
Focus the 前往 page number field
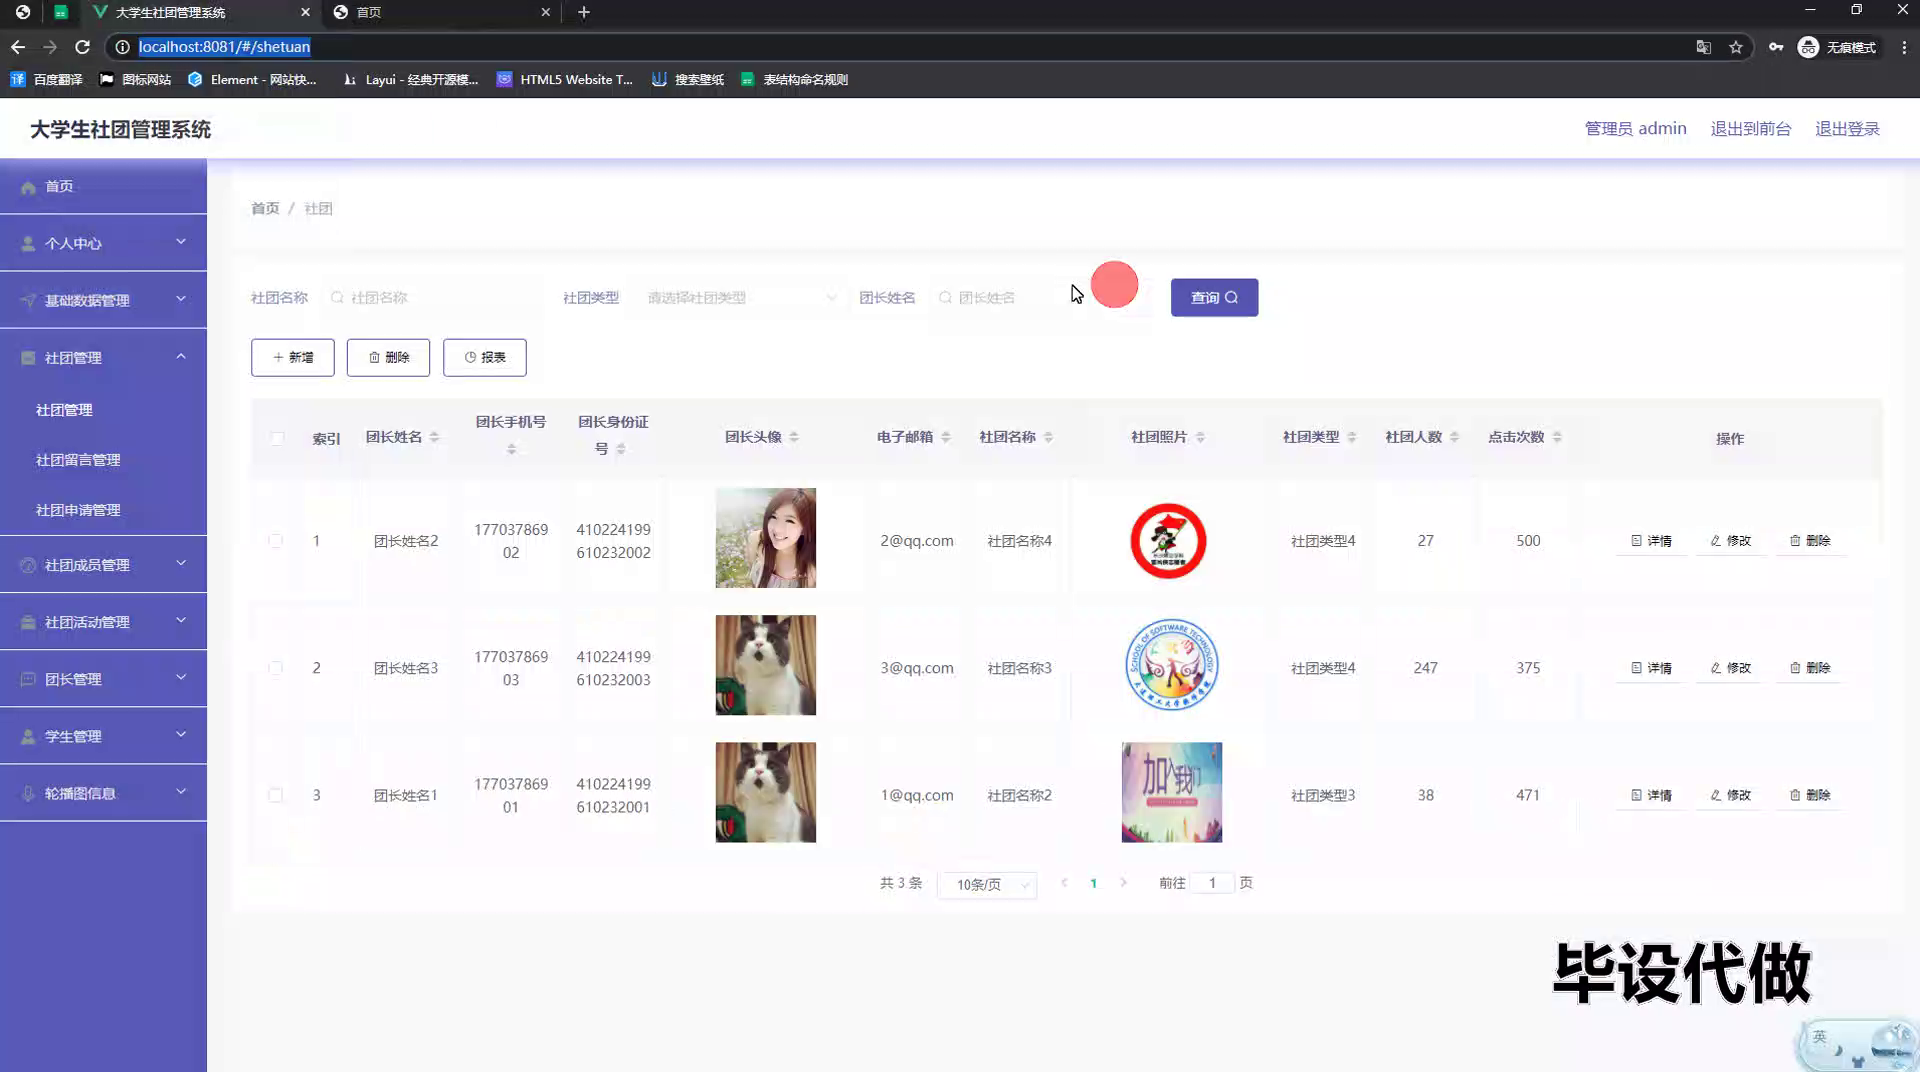pyautogui.click(x=1212, y=883)
